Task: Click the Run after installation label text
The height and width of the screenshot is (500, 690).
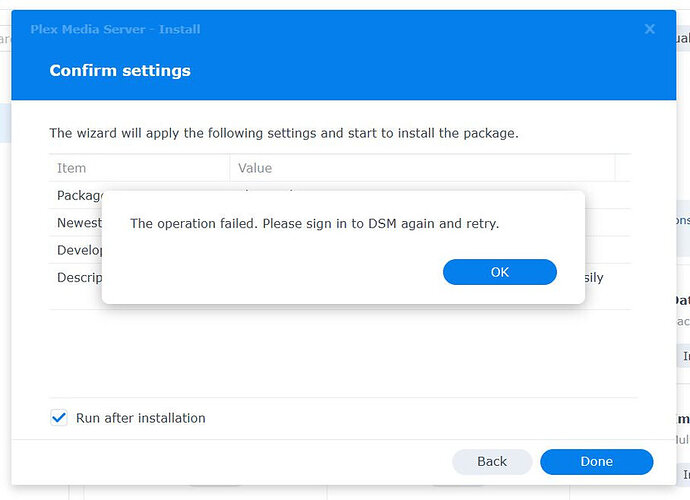Action: coord(141,418)
